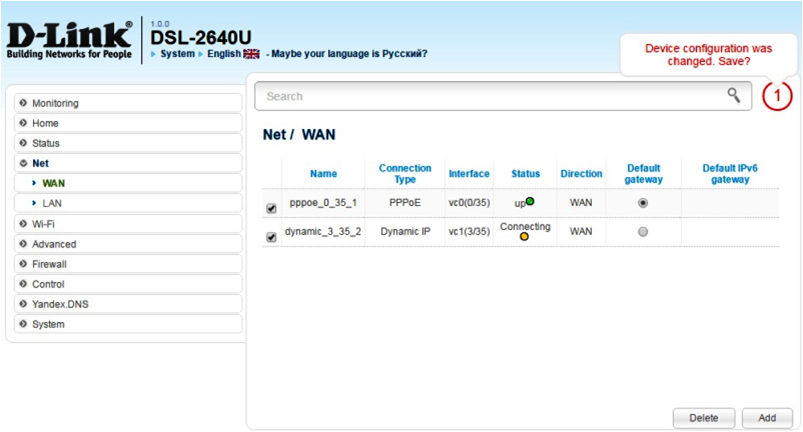Toggle checkbox for pppoe_0_35_1 connection
Screen dimensions: 803x432
271,208
